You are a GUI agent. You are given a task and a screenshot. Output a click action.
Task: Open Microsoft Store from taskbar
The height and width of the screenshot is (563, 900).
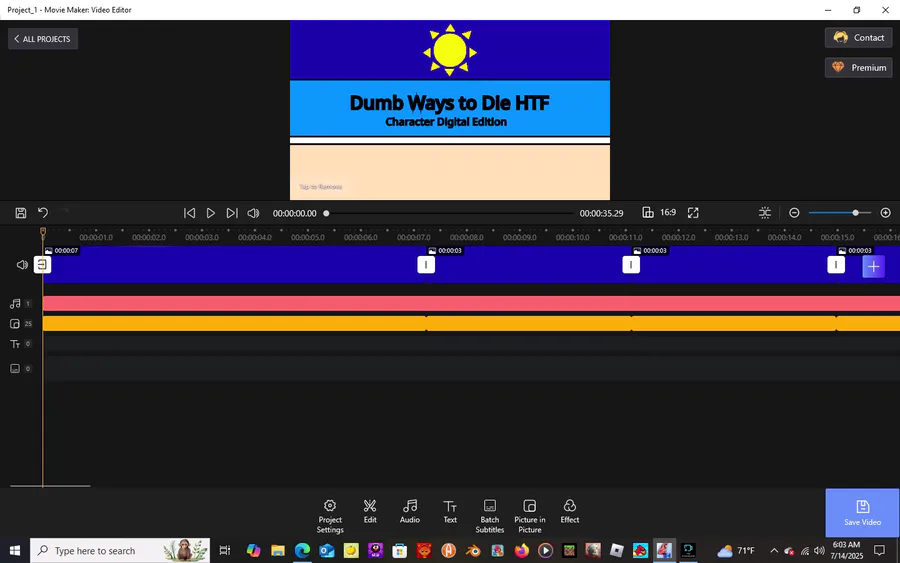(399, 550)
